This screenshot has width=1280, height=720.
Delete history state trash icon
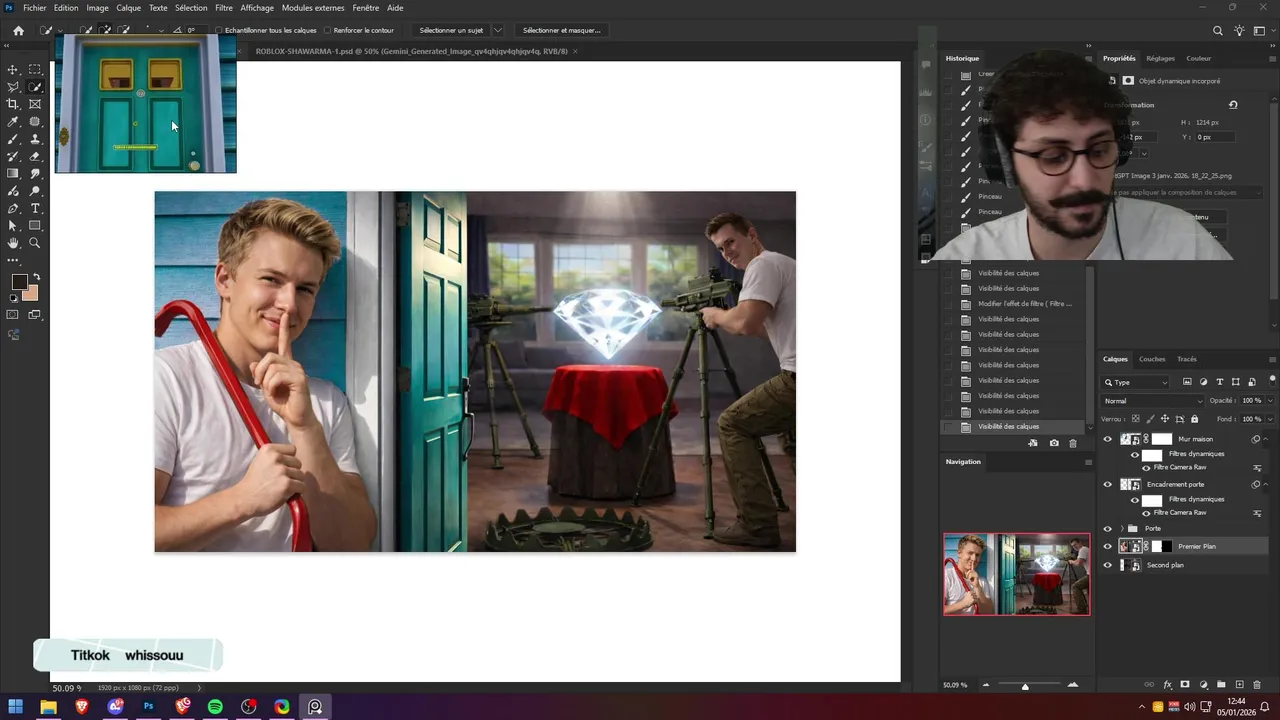(x=1073, y=443)
